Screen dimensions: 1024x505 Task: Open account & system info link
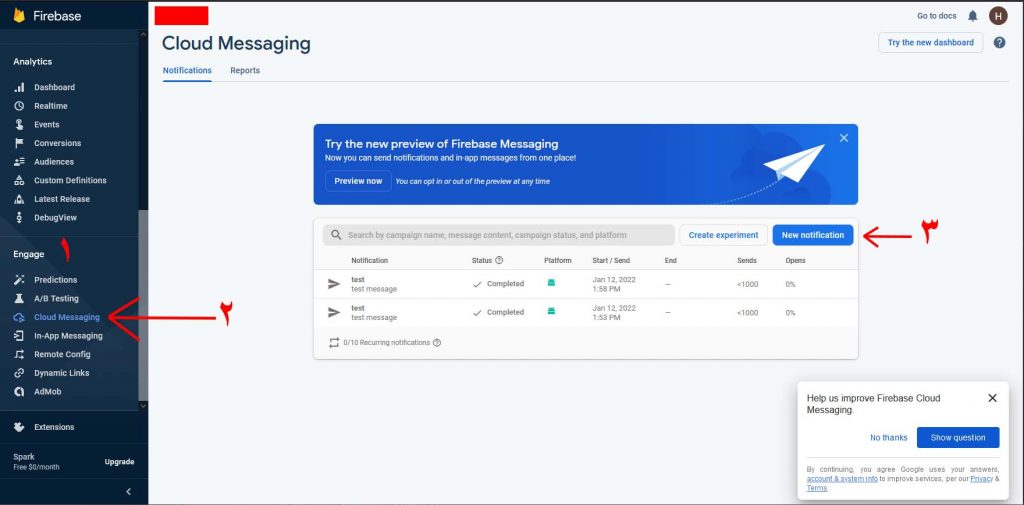842,479
